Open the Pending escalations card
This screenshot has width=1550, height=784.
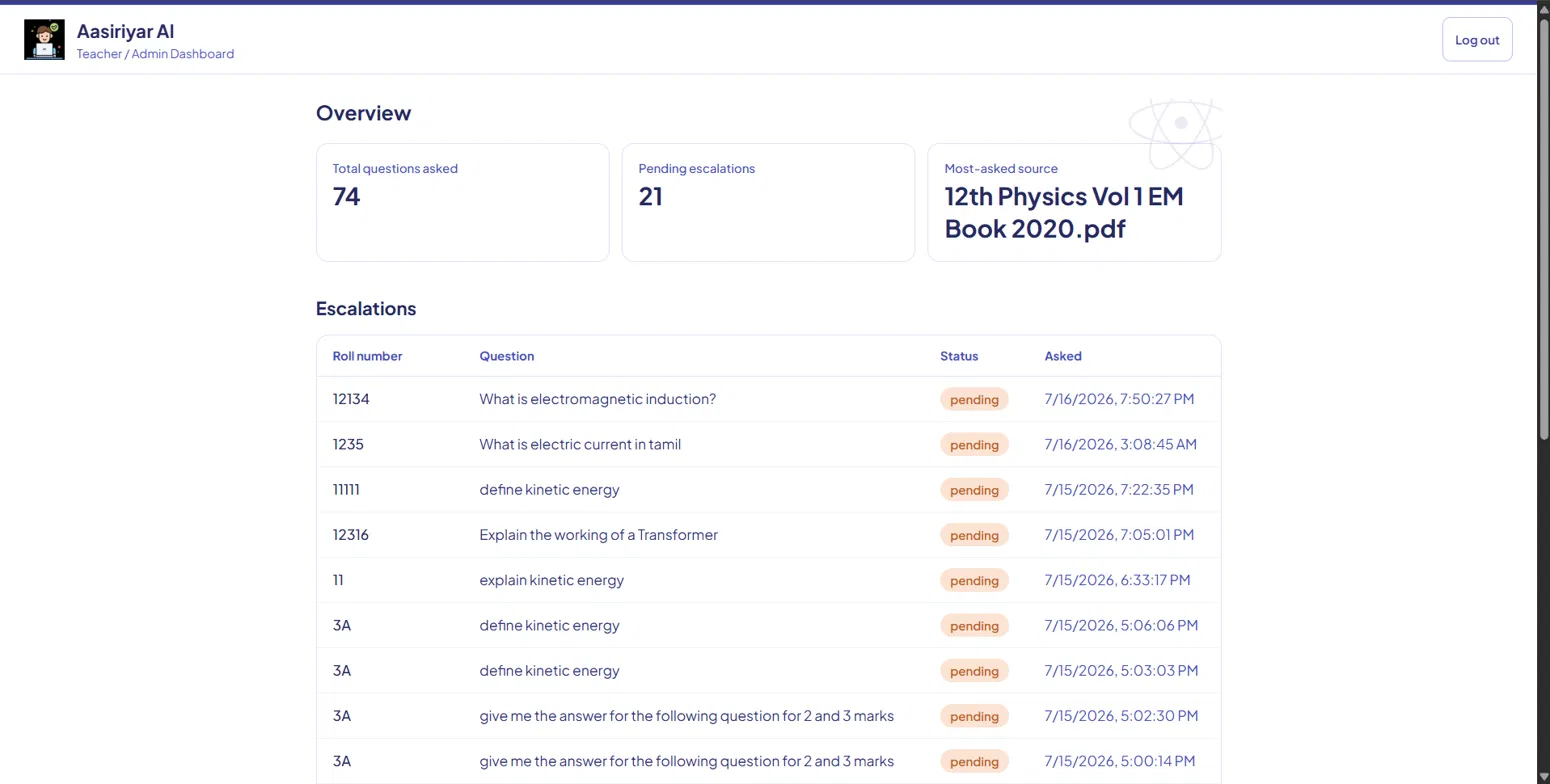coord(768,203)
